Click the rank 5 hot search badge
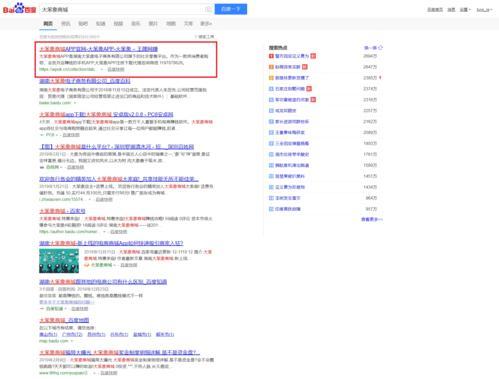The height and width of the screenshot is (379, 499). point(271,100)
